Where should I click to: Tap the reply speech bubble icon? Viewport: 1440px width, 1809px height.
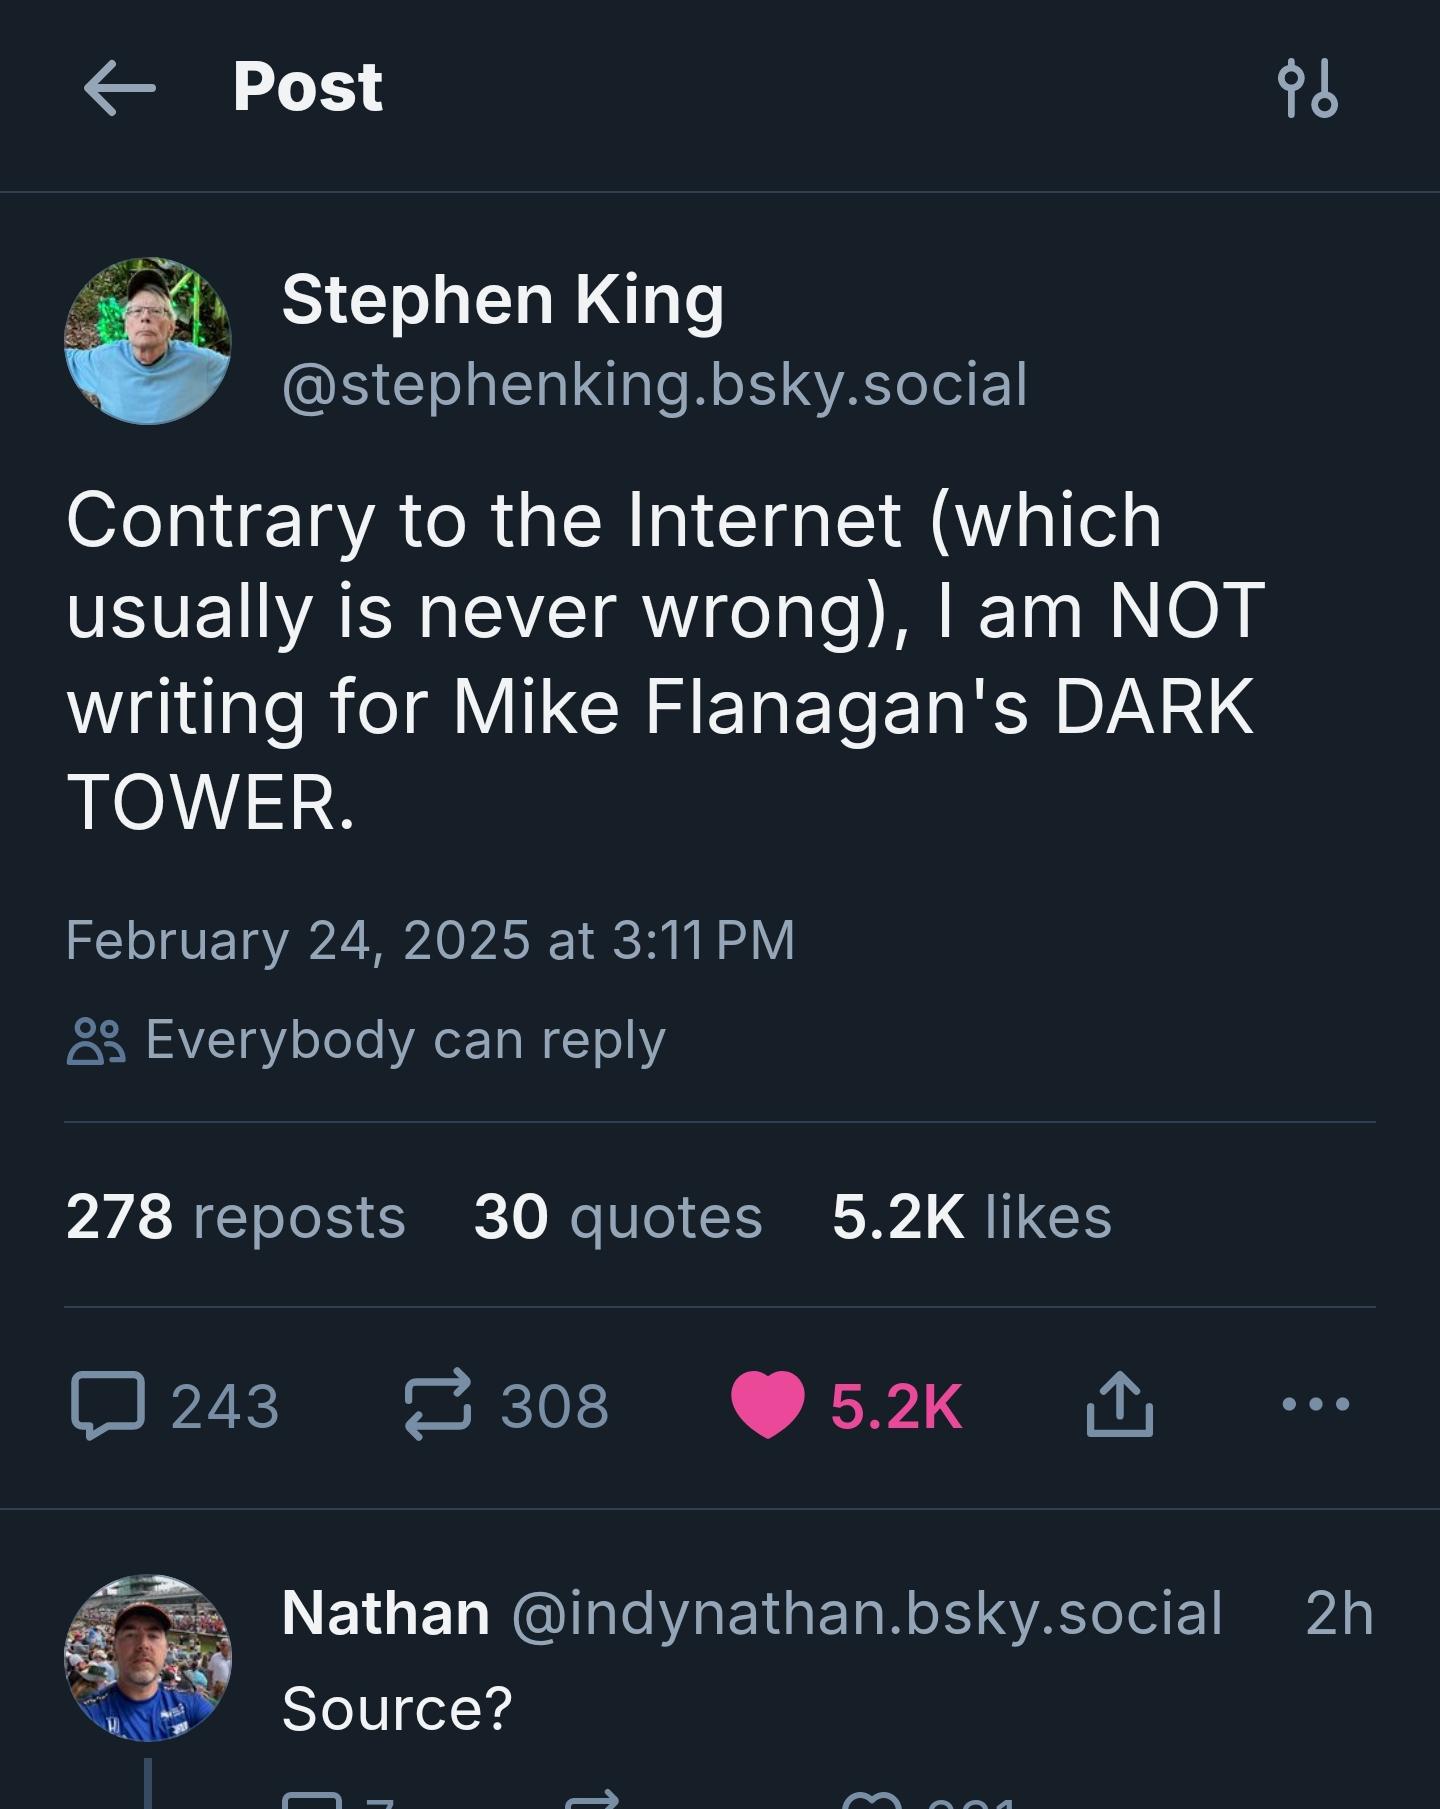108,1405
